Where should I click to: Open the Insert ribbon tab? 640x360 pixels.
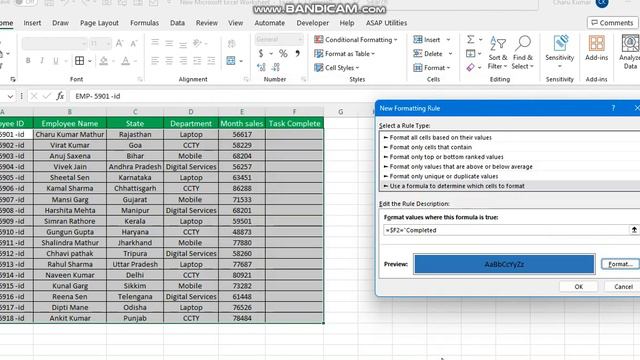[x=32, y=23]
